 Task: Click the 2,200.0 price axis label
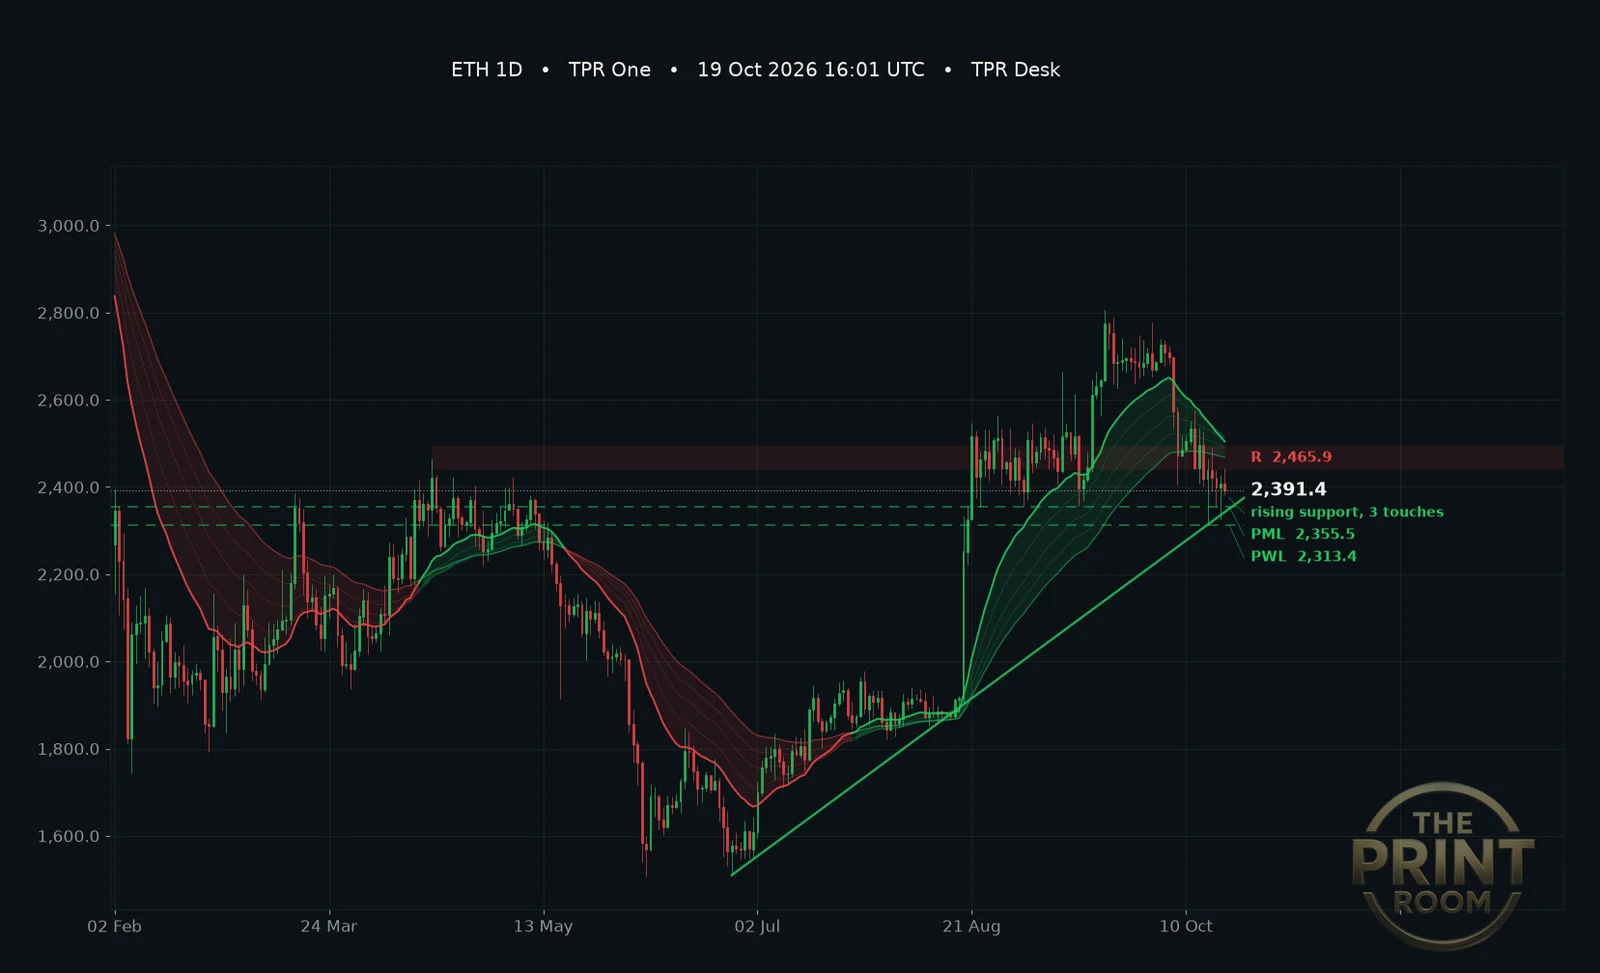[x=68, y=575]
